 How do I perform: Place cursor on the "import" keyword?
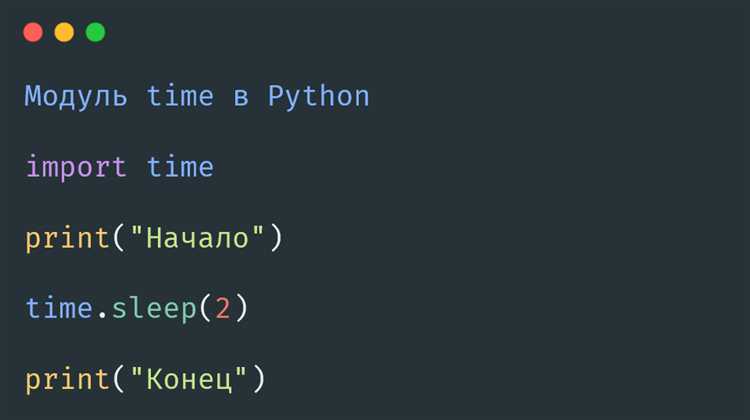[76, 167]
